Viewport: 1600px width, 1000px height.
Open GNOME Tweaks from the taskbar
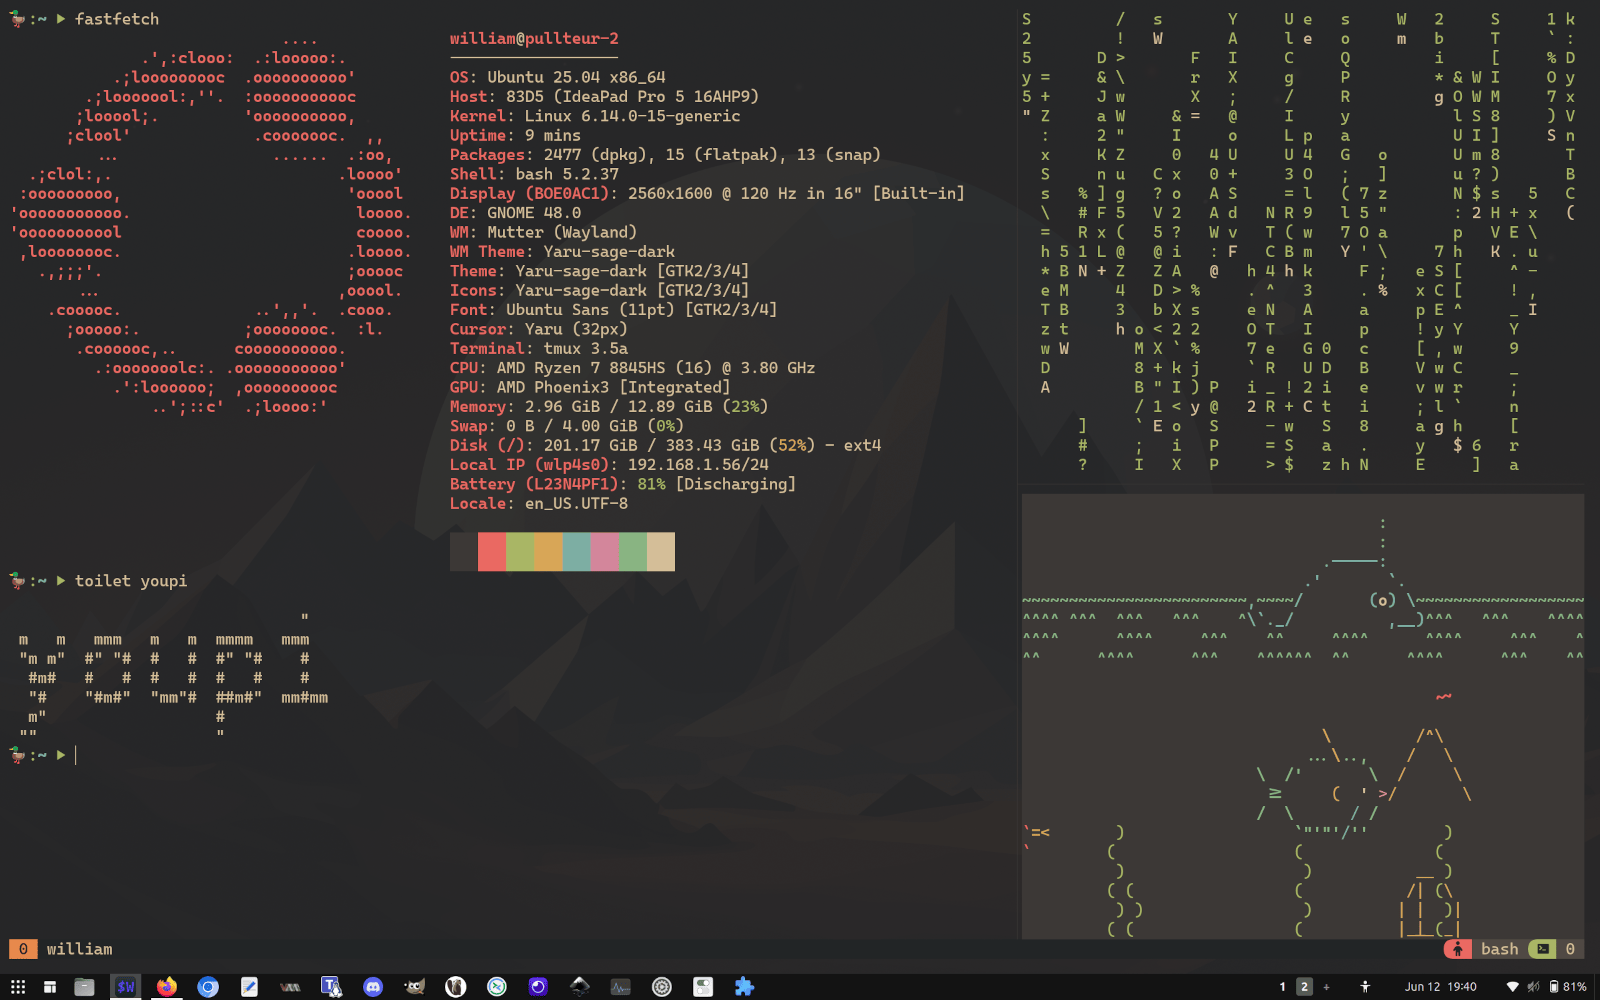pos(703,988)
